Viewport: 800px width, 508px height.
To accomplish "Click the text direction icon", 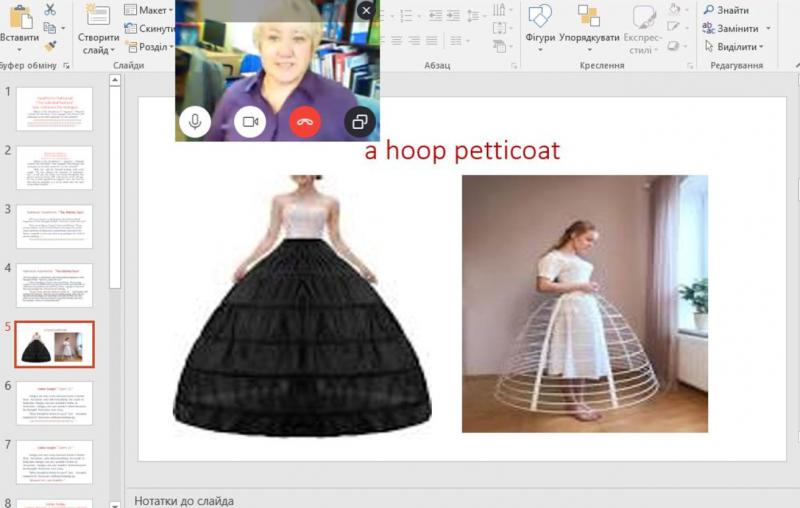I will pyautogui.click(x=499, y=10).
